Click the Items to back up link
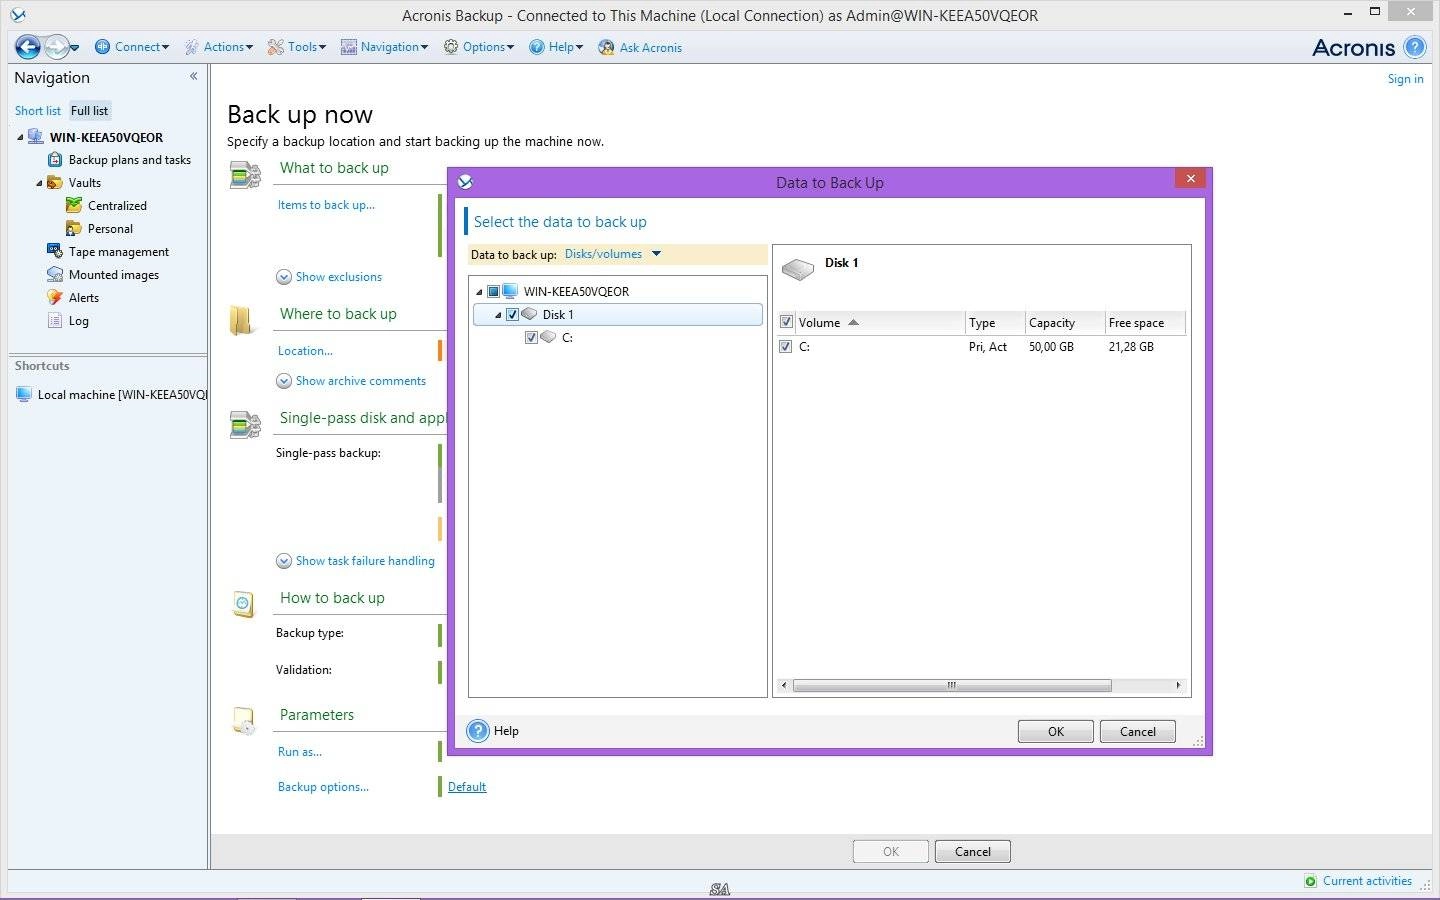The height and width of the screenshot is (900, 1440). [326, 205]
